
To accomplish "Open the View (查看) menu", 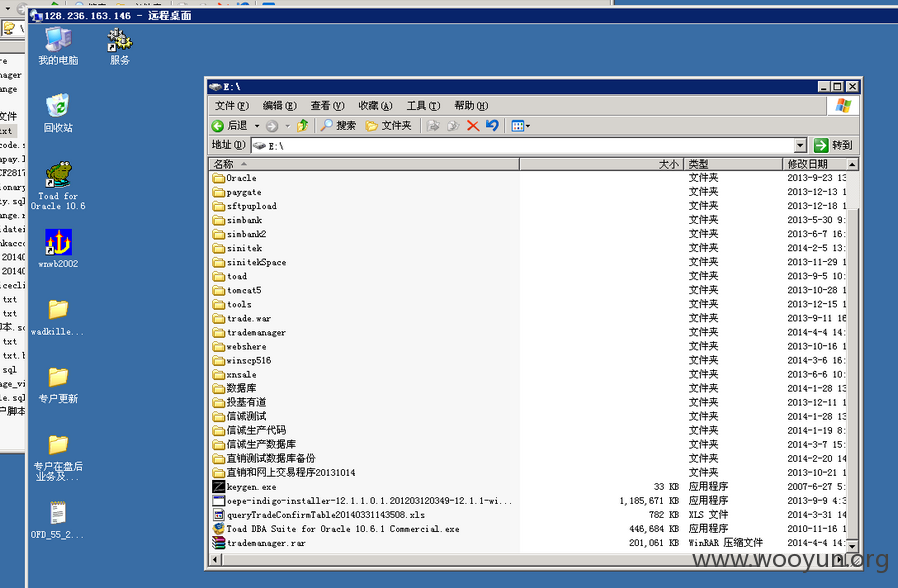I will tap(327, 105).
